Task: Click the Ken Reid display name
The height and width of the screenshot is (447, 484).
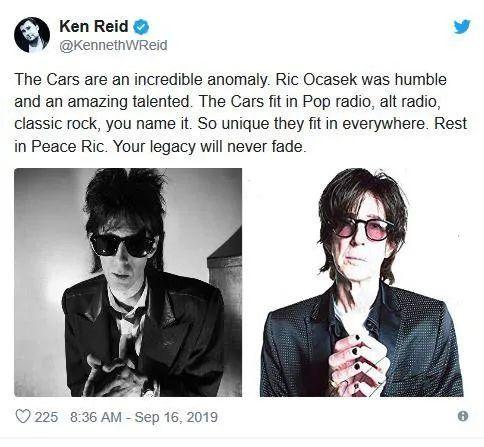Action: [94, 26]
